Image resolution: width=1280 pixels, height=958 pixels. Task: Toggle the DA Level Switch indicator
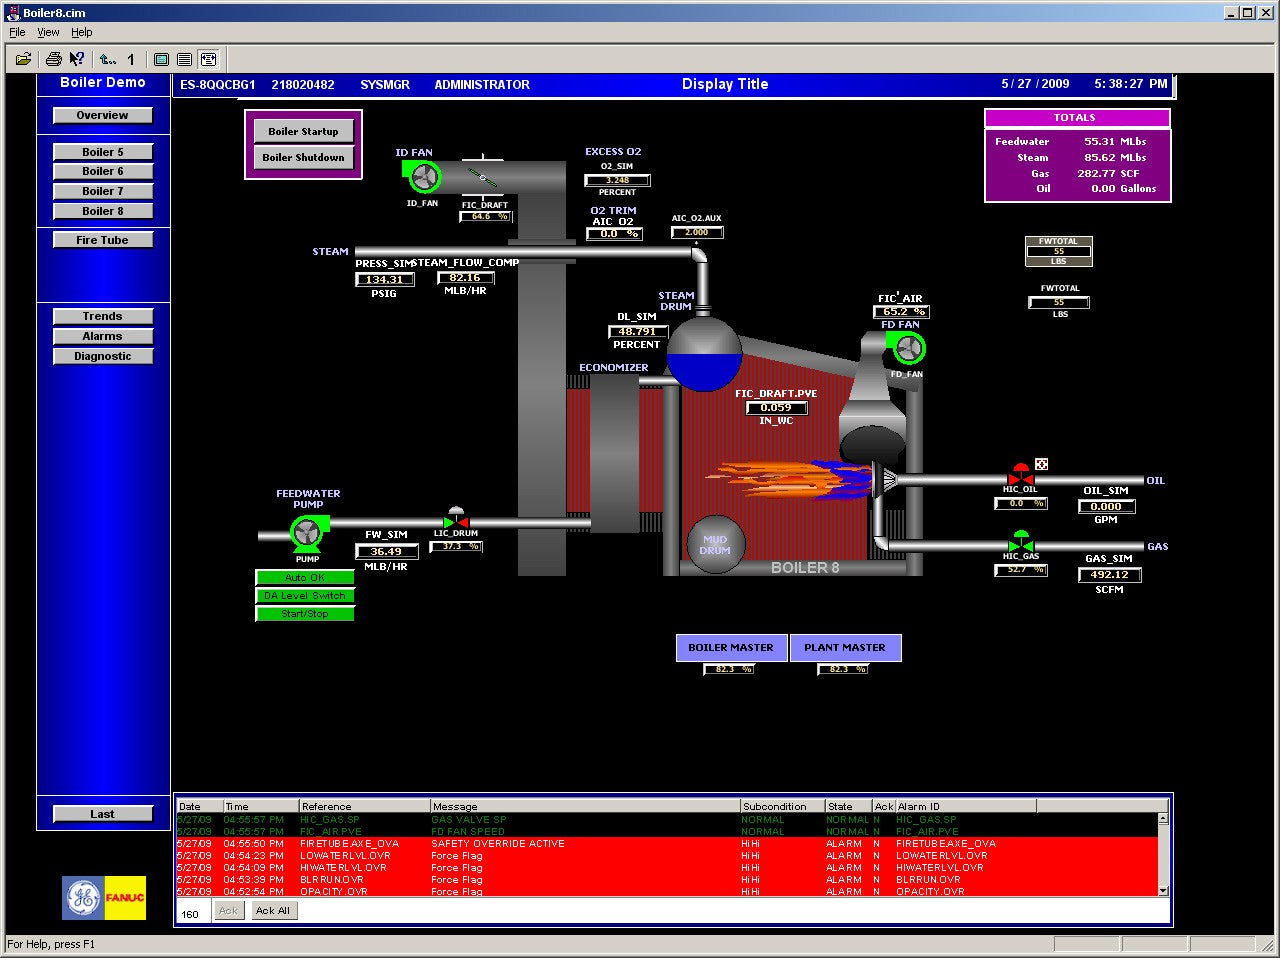(x=305, y=596)
